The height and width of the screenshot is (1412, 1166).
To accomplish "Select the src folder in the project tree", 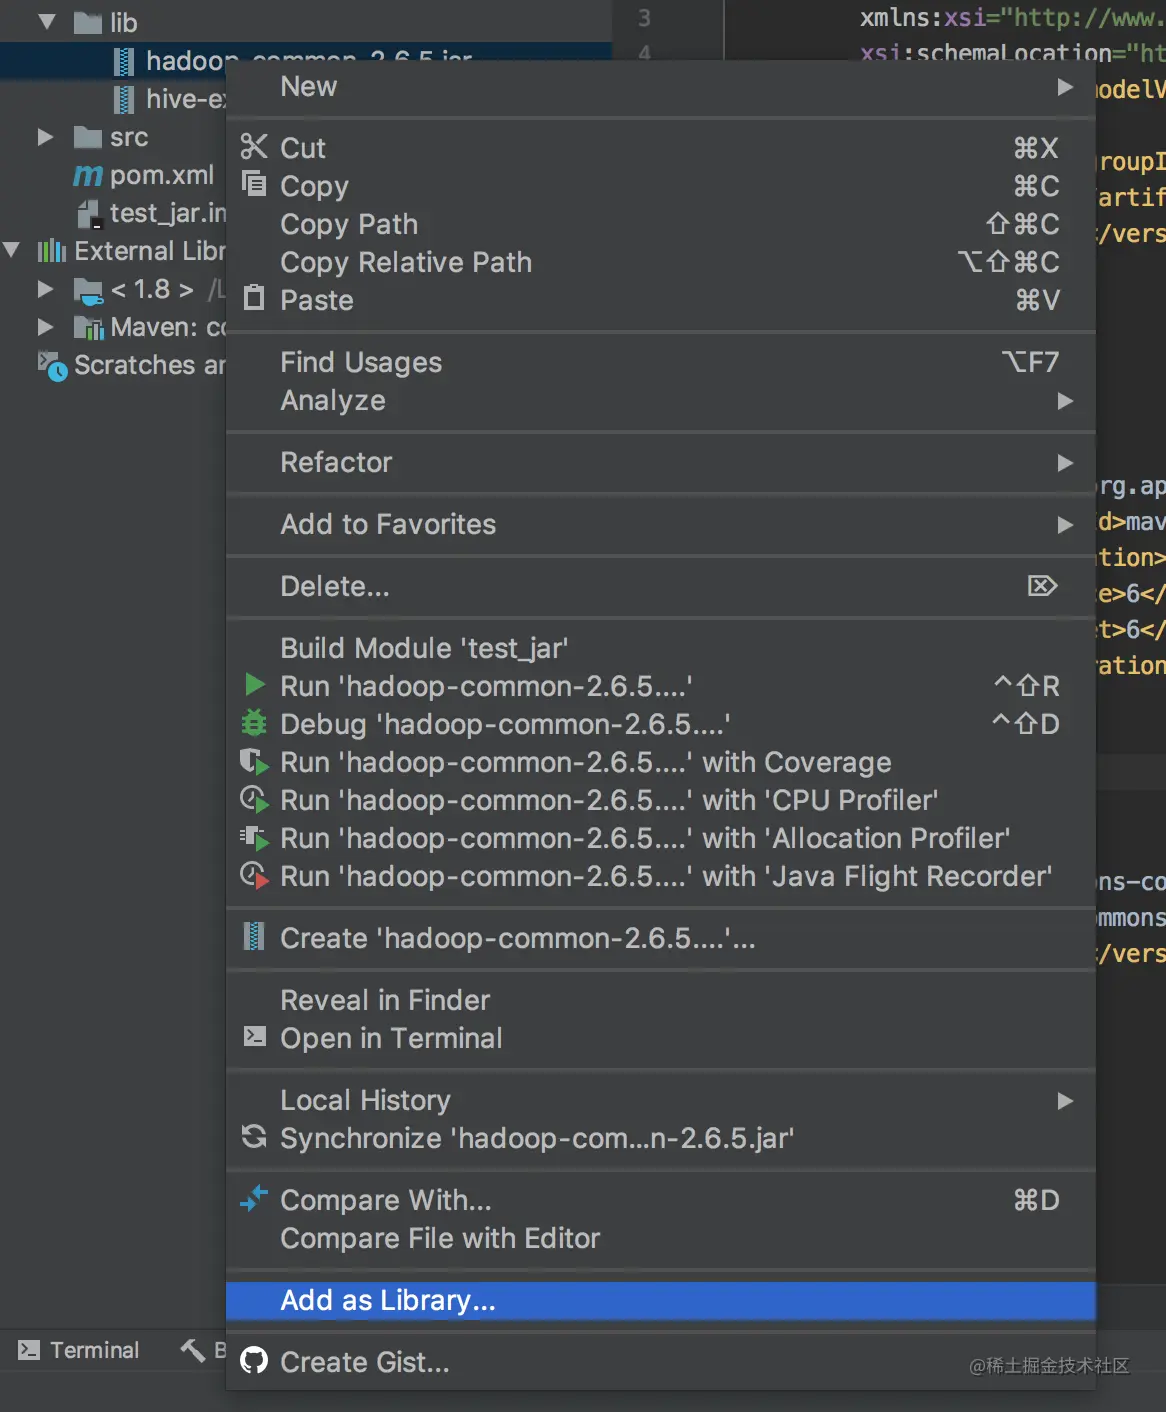I will 129,137.
